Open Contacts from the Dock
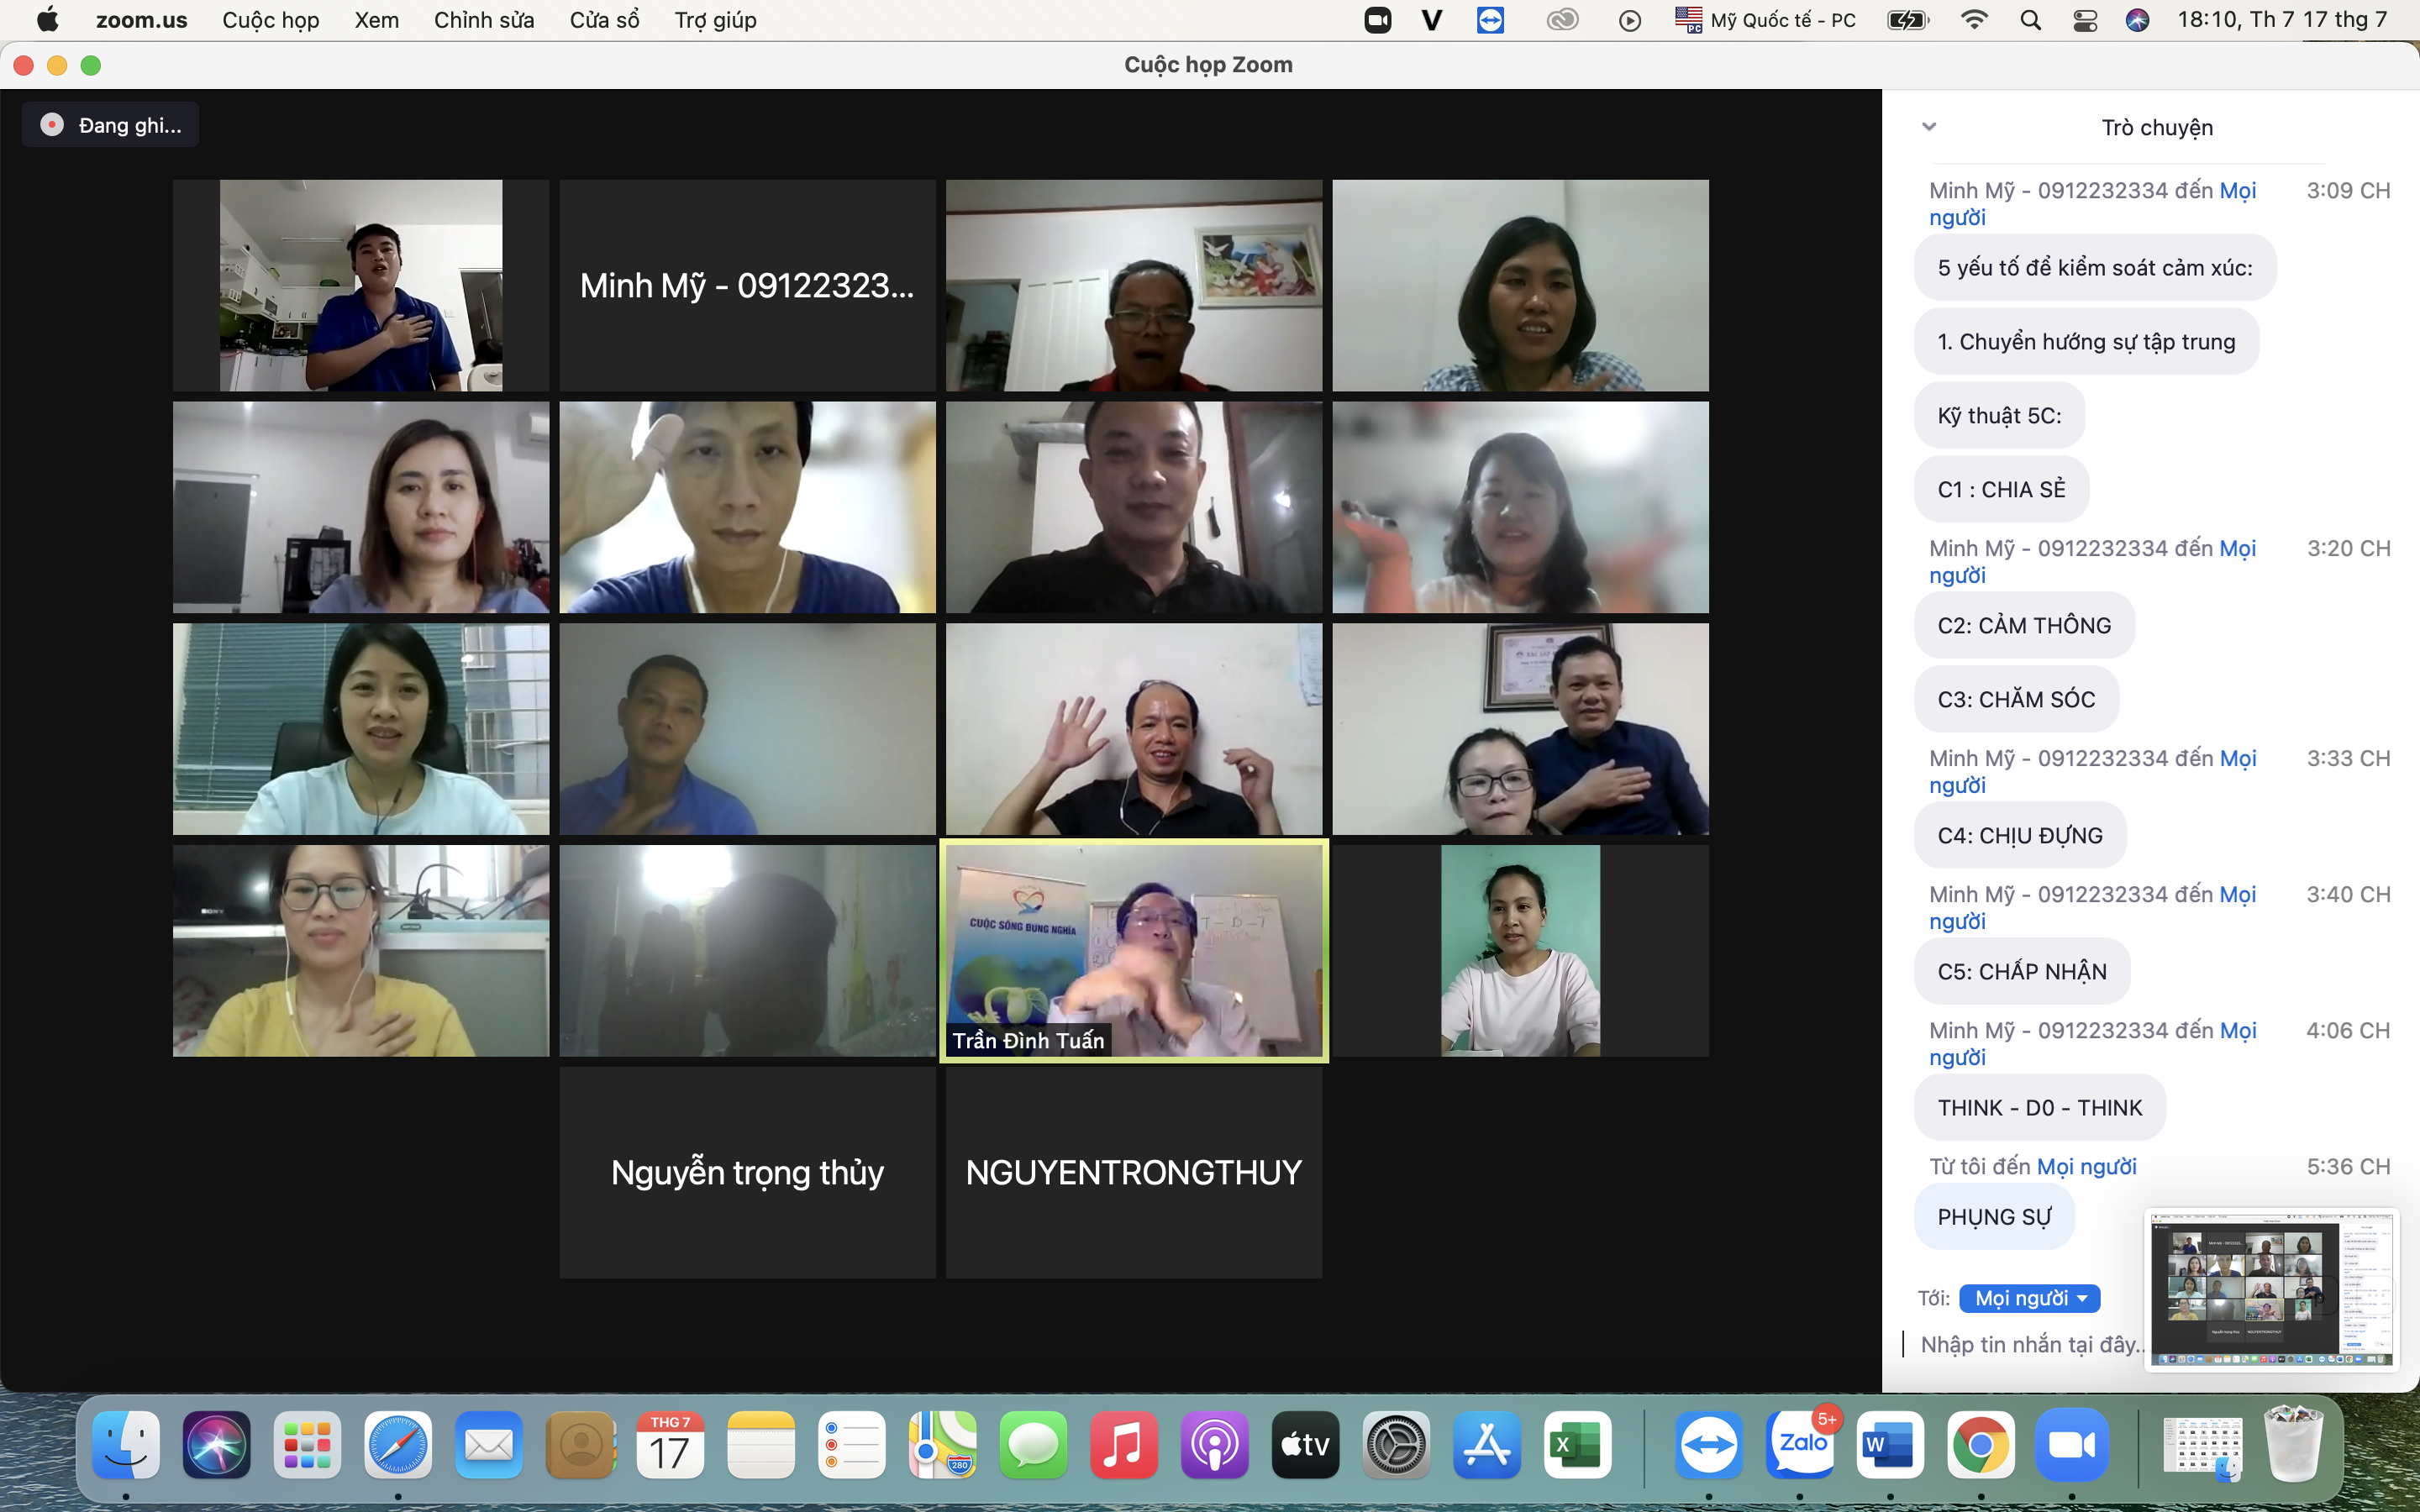Image resolution: width=2420 pixels, height=1512 pixels. tap(579, 1445)
